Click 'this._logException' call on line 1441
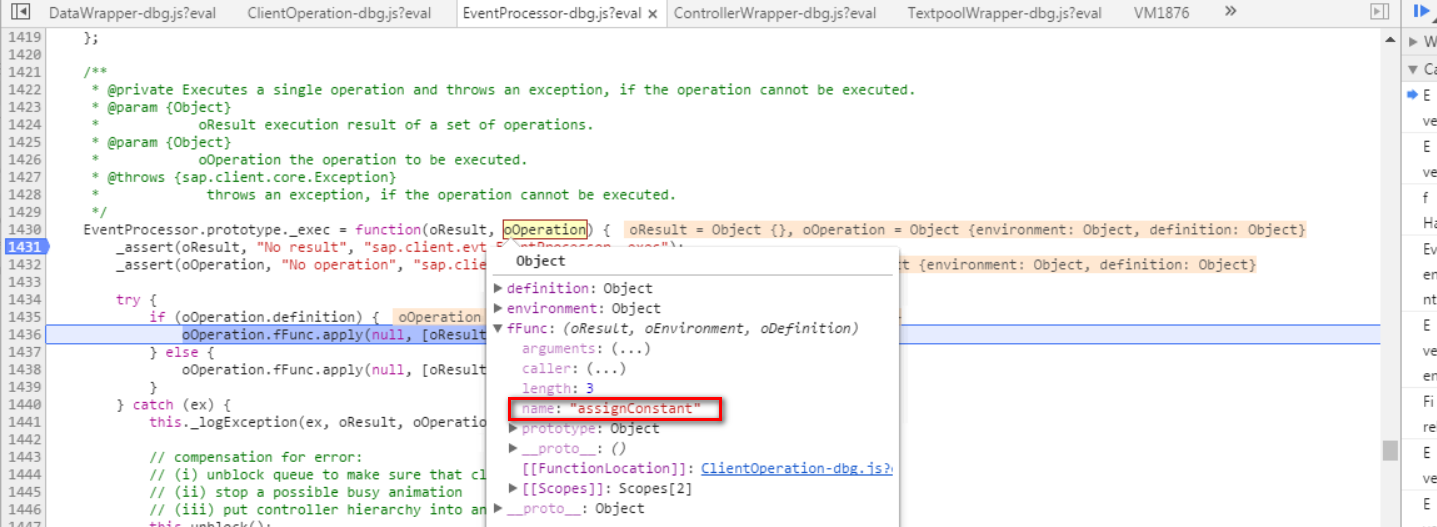 click(218, 422)
